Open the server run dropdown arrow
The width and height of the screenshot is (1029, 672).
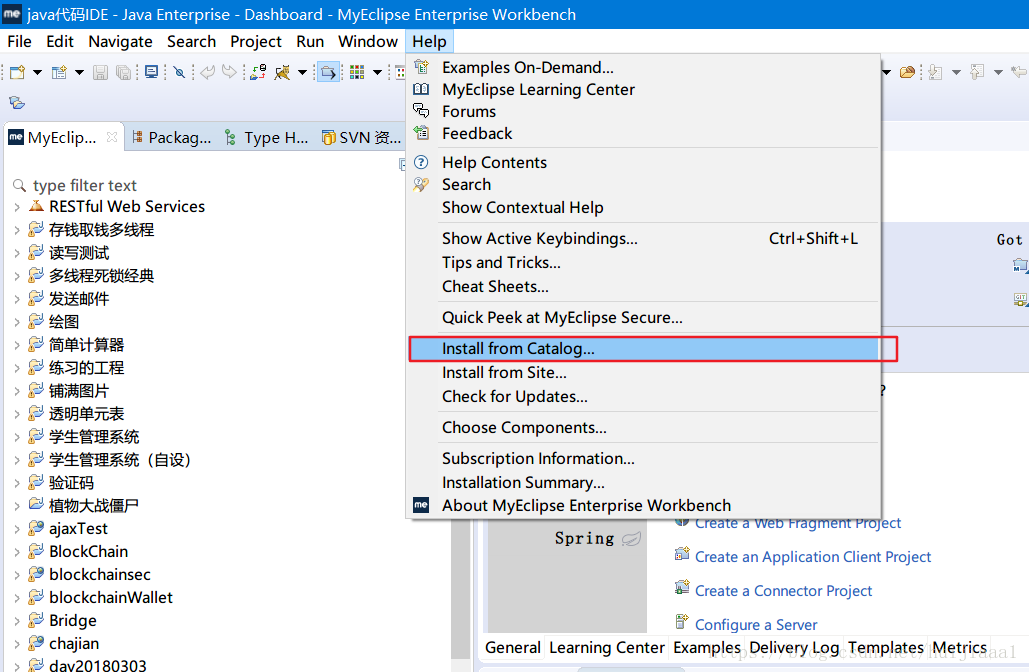[303, 72]
